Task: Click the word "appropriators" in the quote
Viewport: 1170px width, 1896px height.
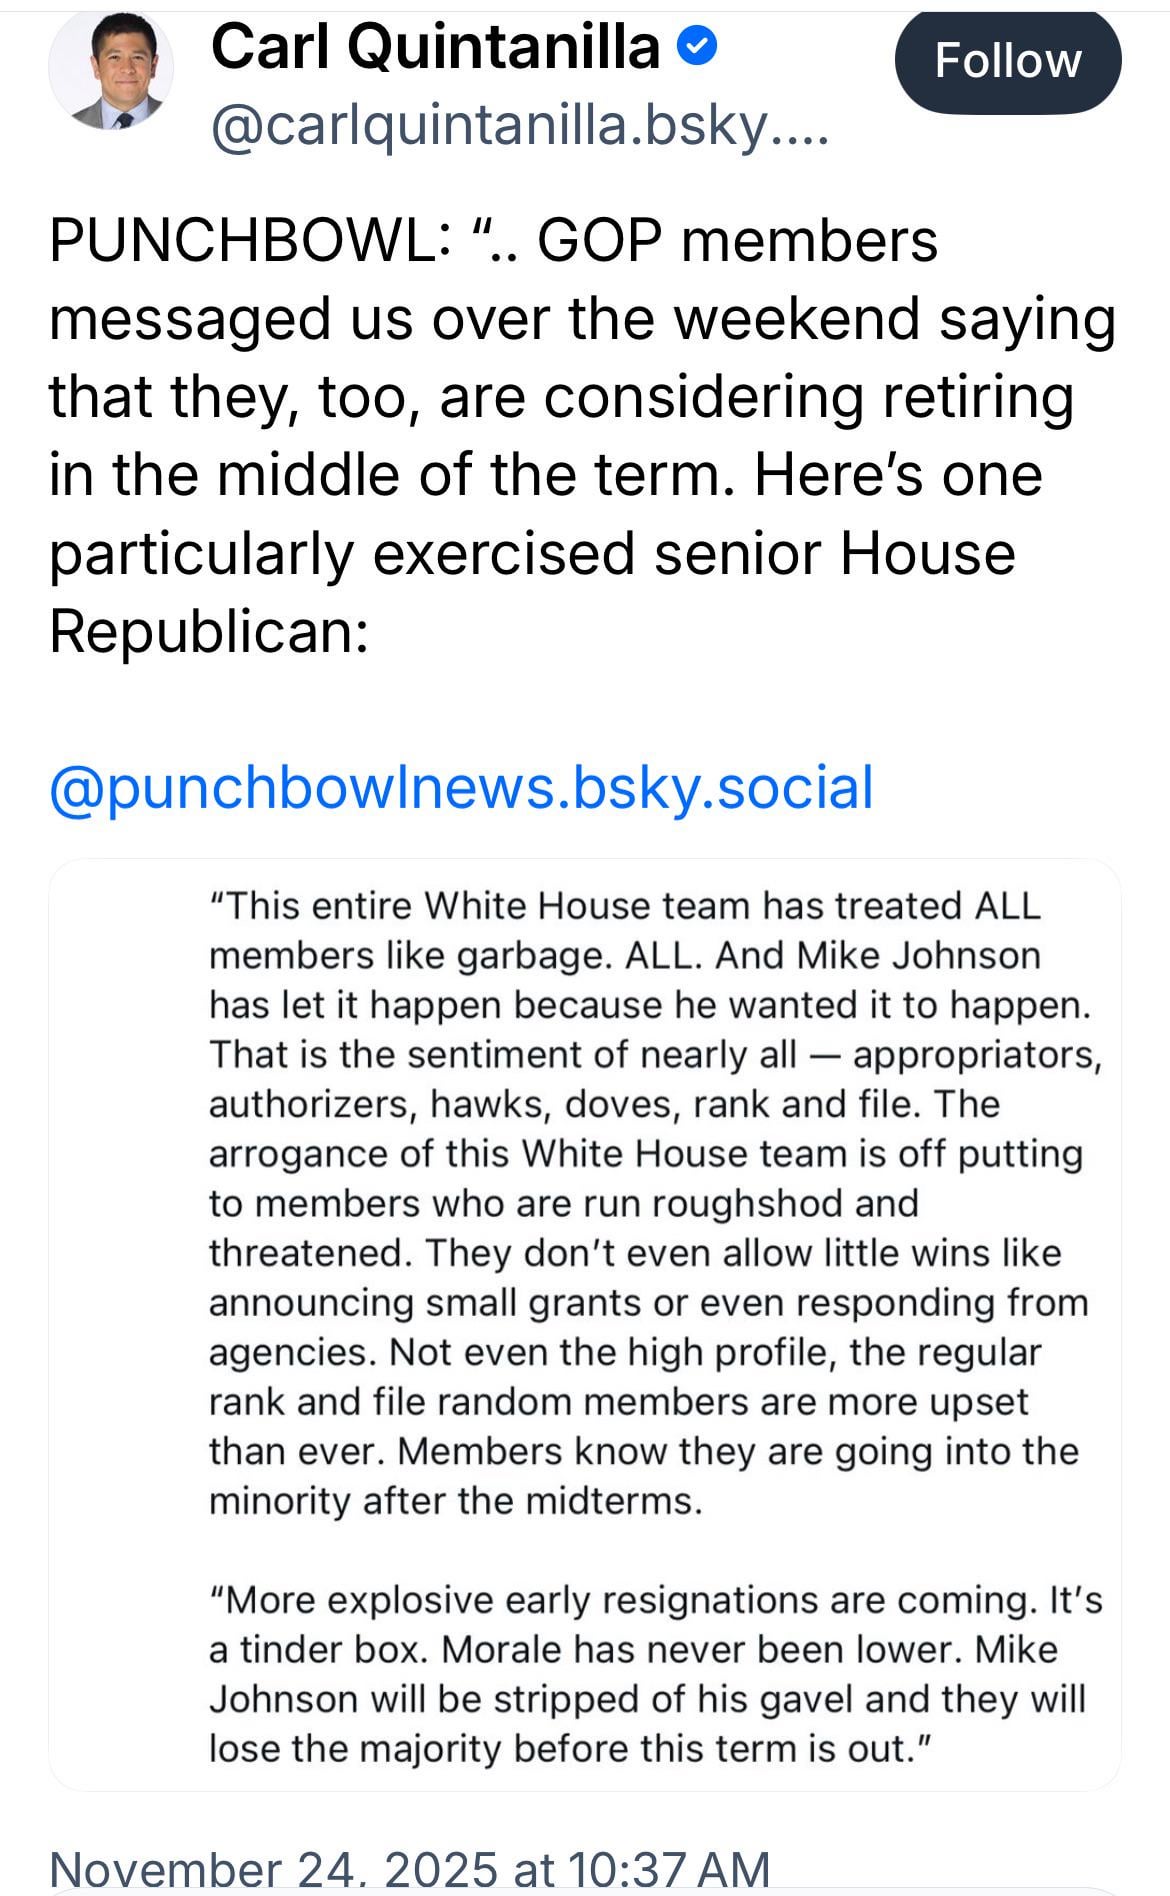Action: click(x=976, y=1054)
